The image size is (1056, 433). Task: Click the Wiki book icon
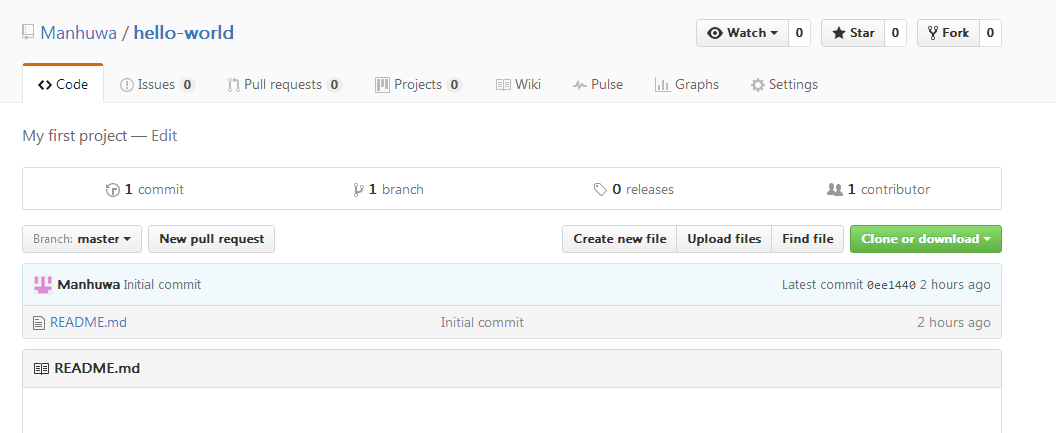point(503,85)
